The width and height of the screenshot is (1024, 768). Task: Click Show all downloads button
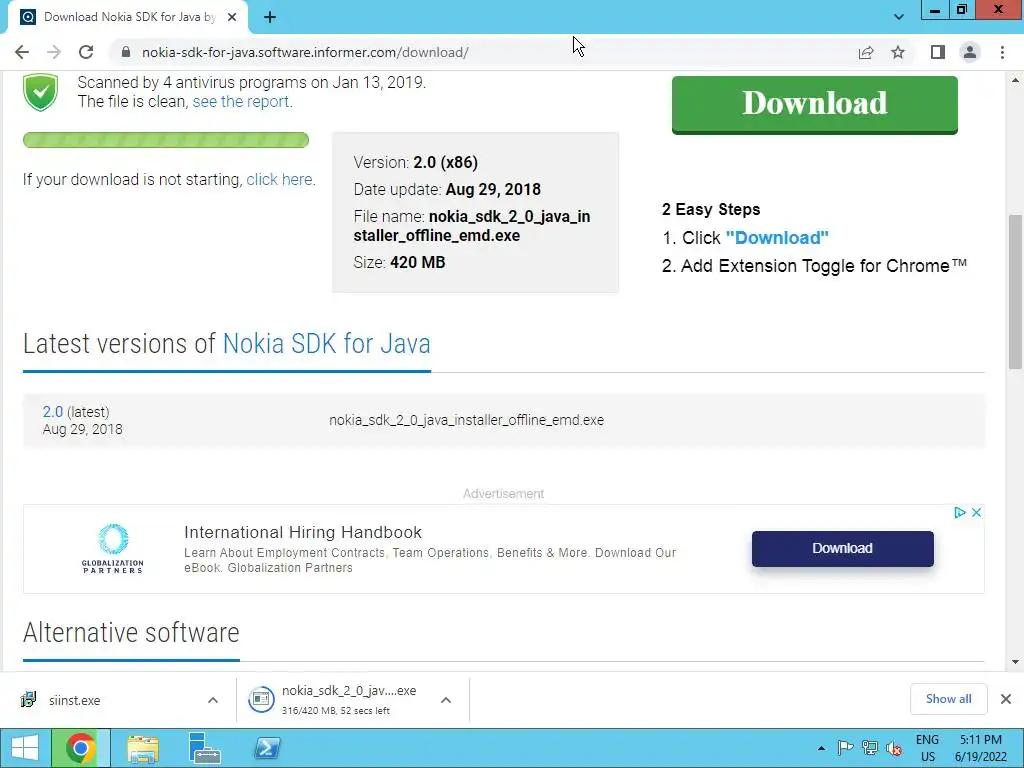pos(948,699)
